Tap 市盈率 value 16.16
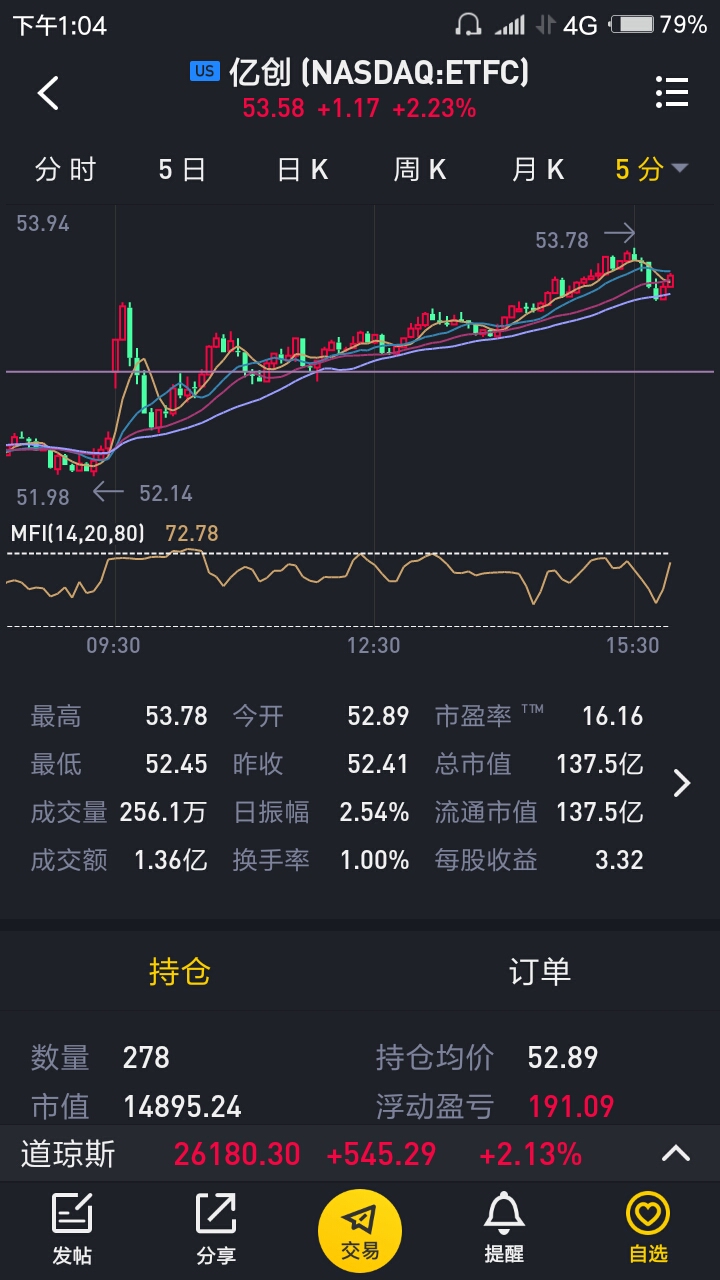The height and width of the screenshot is (1280, 720). pyautogui.click(x=613, y=716)
